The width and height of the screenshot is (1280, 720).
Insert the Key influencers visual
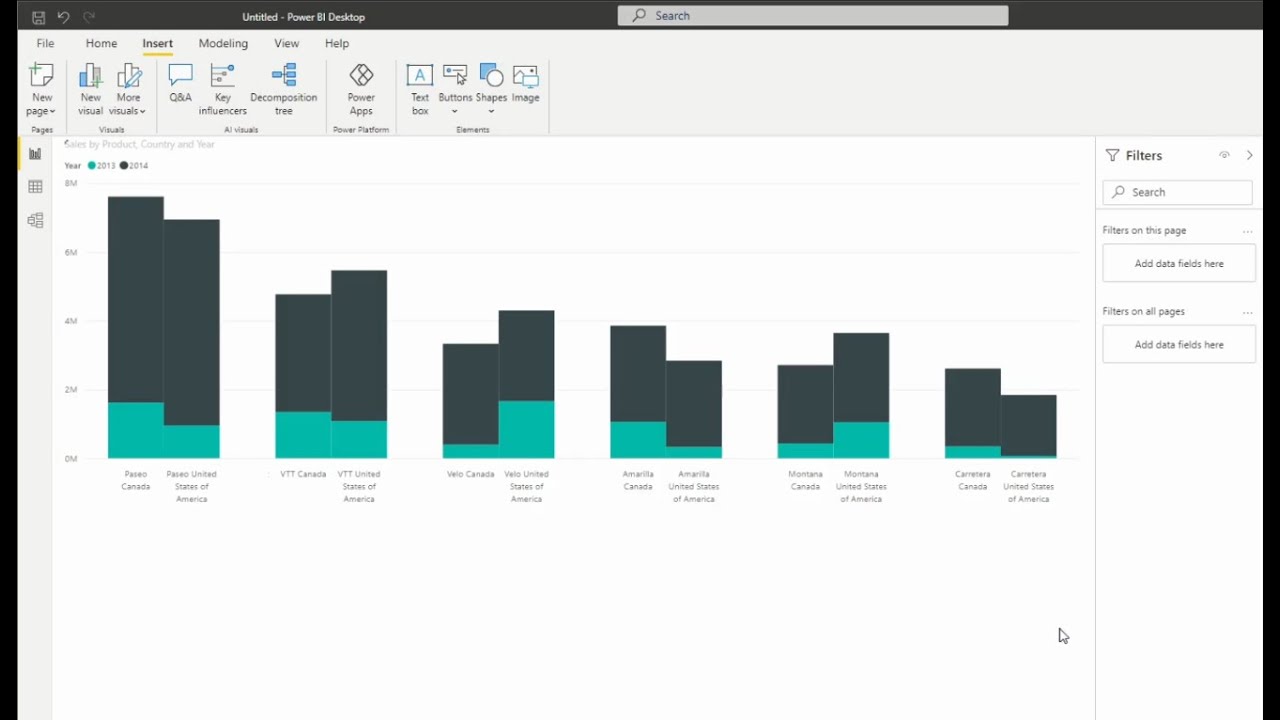[222, 90]
